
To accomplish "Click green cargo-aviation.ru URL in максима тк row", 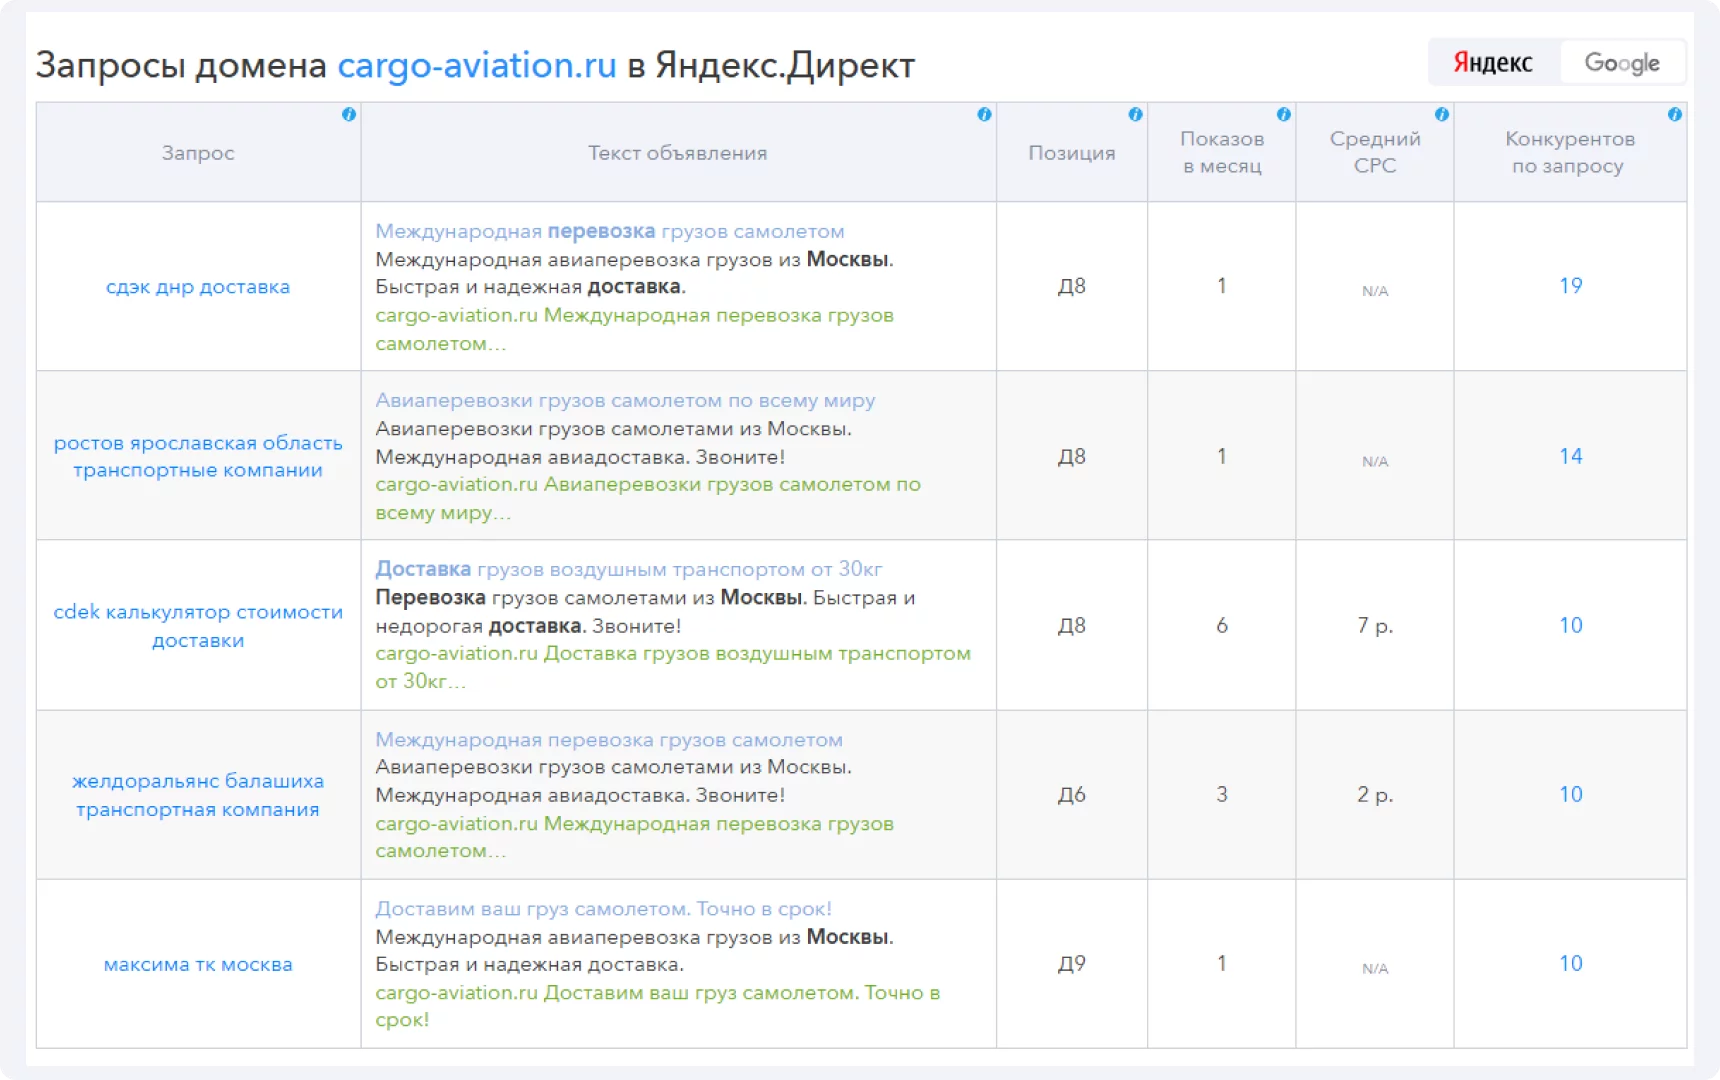I will [456, 993].
